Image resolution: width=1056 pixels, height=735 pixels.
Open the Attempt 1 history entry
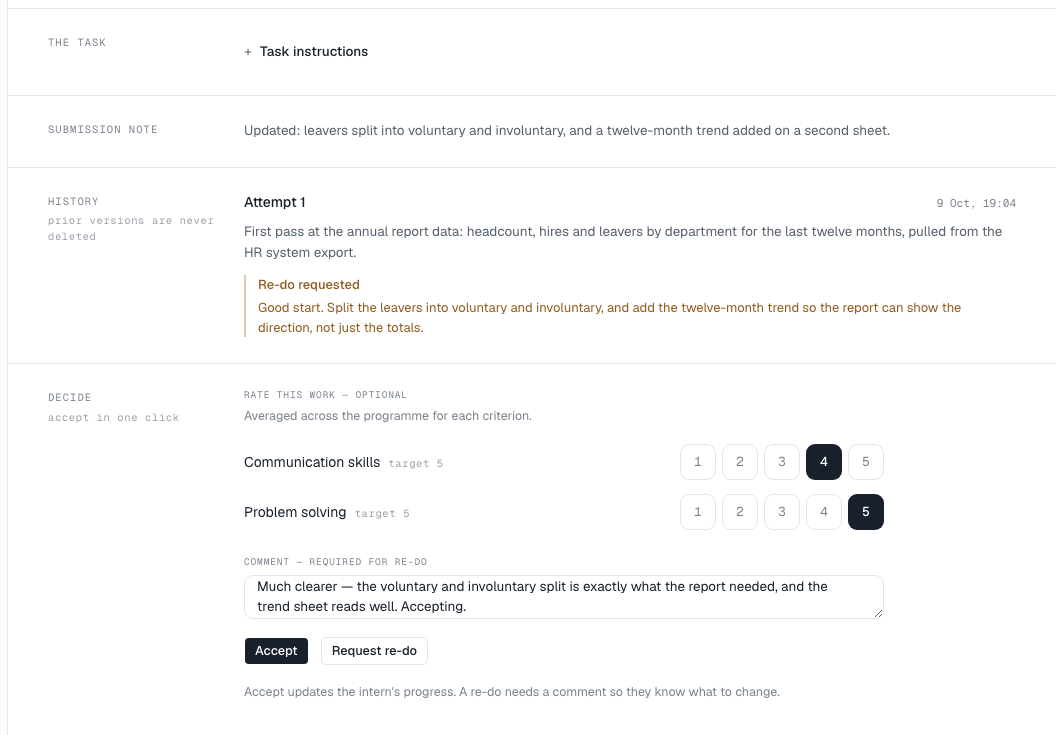pos(275,202)
